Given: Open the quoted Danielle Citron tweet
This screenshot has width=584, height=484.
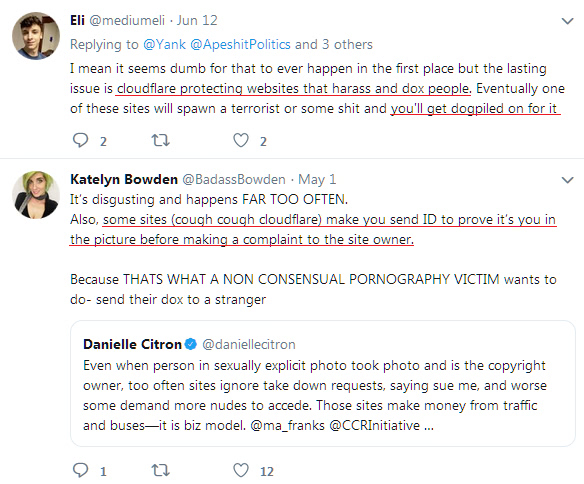Looking at the screenshot, I should pyautogui.click(x=323, y=383).
